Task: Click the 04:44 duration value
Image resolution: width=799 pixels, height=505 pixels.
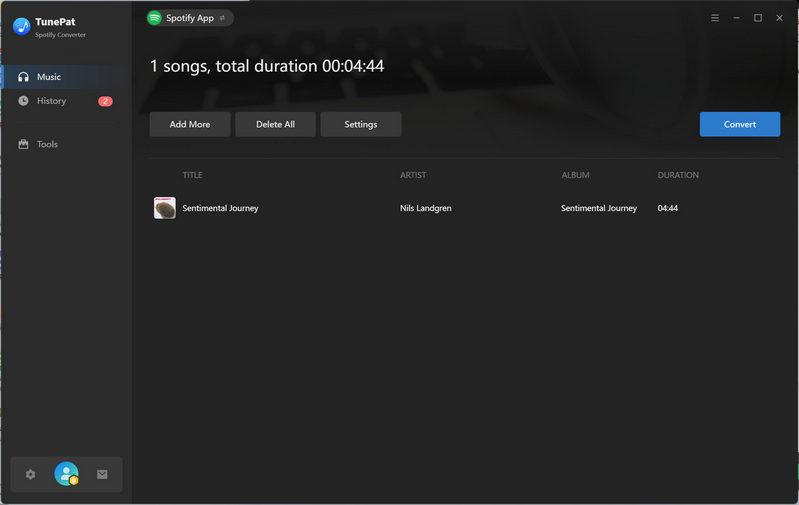Action: tap(668, 208)
